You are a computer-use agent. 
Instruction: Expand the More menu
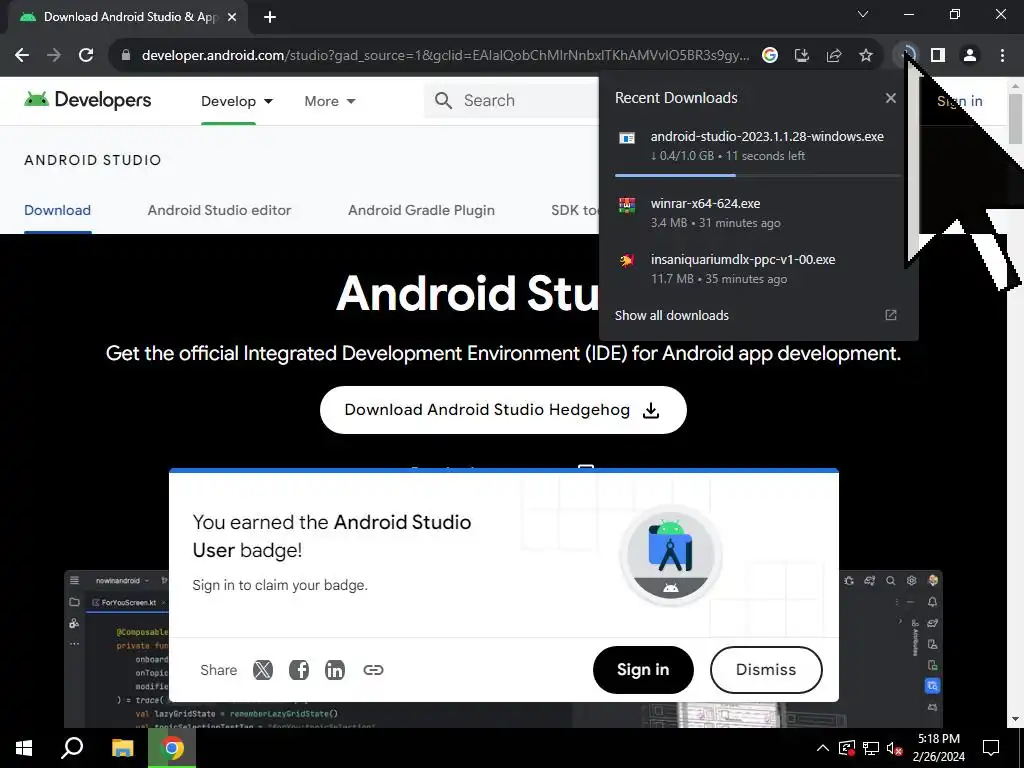(330, 101)
